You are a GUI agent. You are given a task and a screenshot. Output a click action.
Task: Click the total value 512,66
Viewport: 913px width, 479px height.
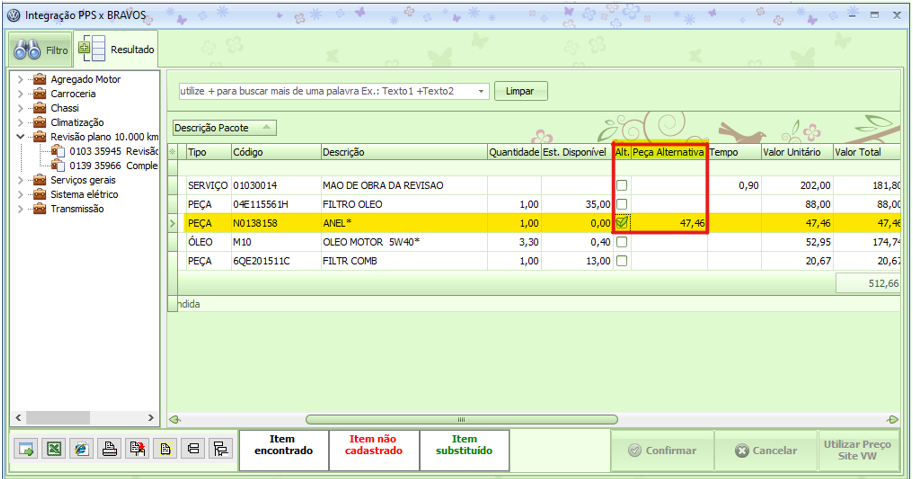coord(868,283)
